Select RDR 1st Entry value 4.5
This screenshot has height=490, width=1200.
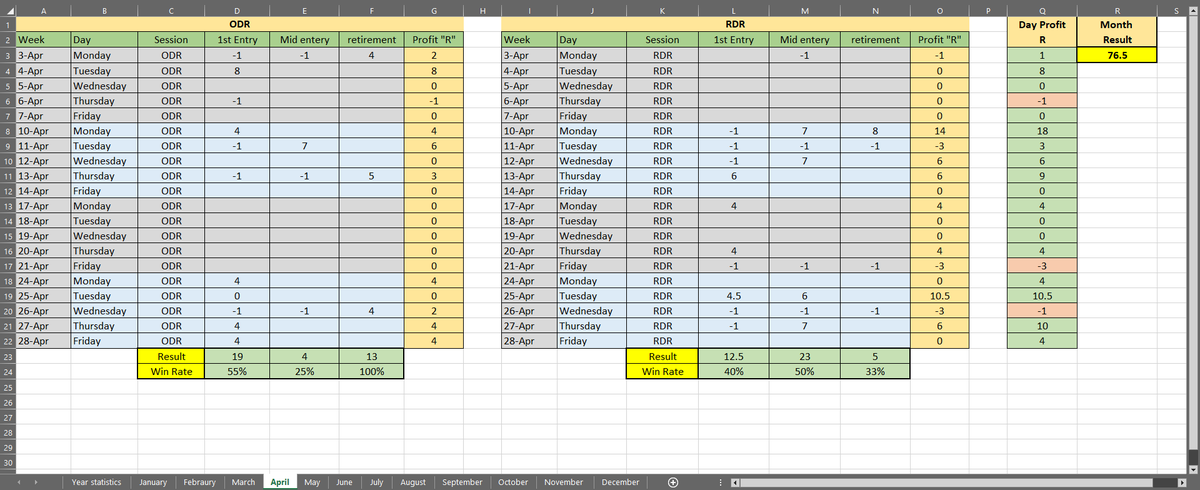pos(733,296)
